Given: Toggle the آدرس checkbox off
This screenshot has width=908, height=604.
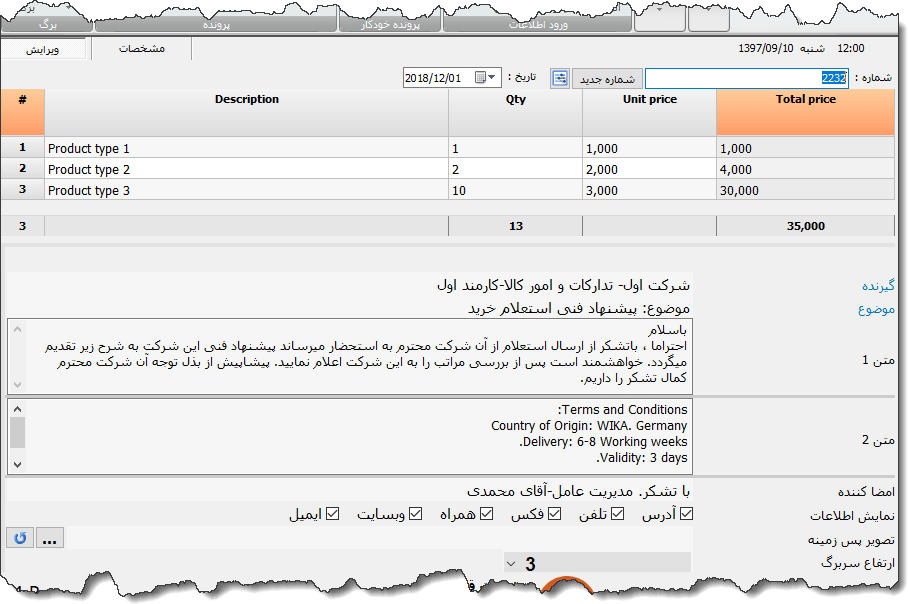Looking at the screenshot, I should (686, 513).
